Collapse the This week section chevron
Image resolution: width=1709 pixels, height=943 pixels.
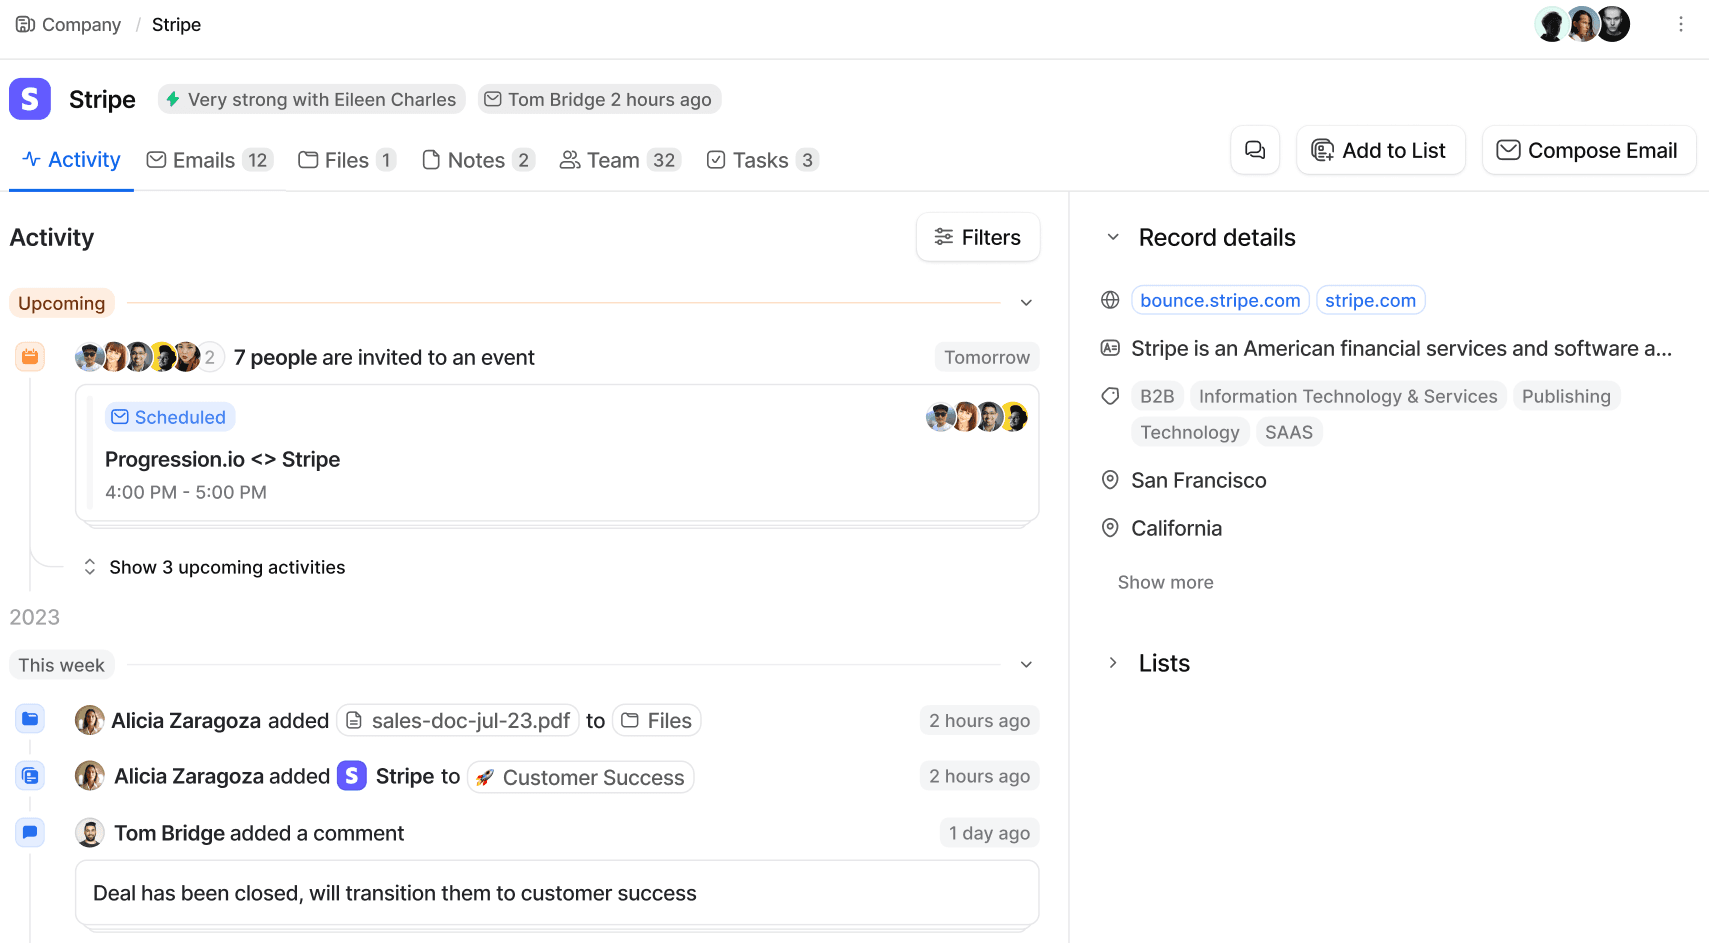1025,664
